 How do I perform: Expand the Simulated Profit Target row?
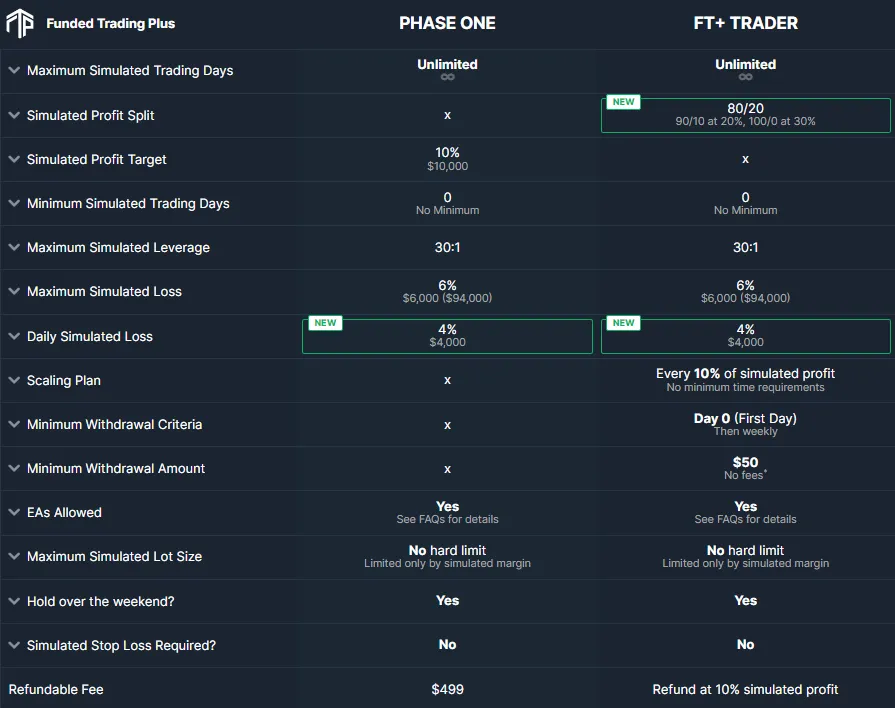[x=12, y=159]
